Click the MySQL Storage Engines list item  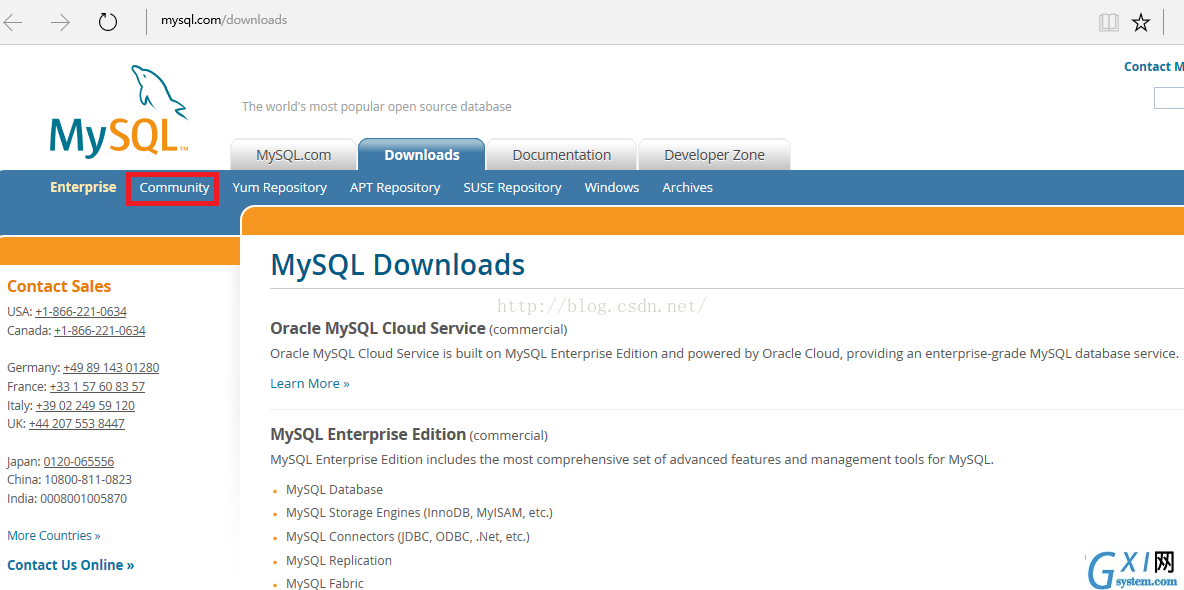click(x=419, y=513)
